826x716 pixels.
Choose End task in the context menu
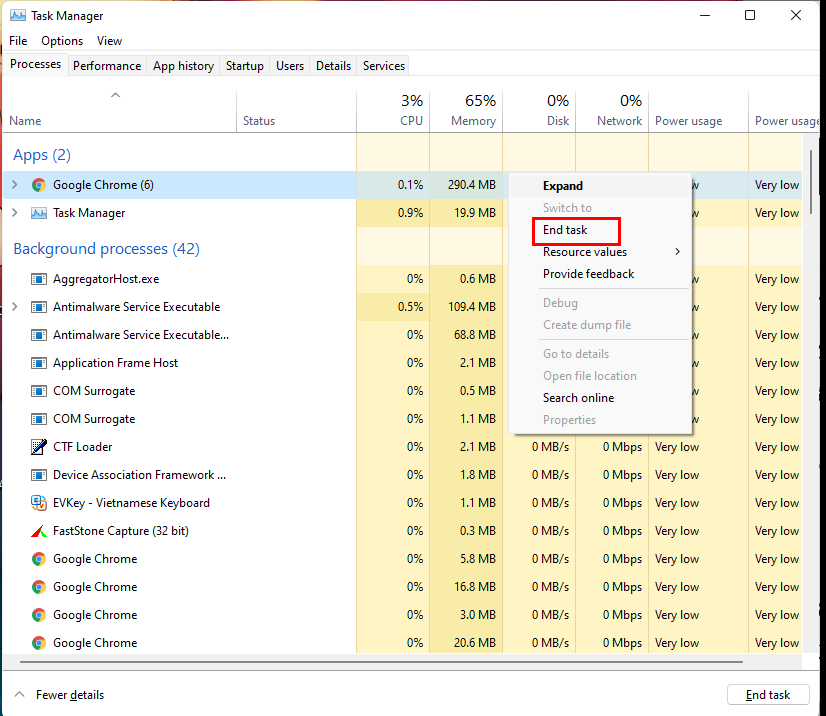click(600, 230)
